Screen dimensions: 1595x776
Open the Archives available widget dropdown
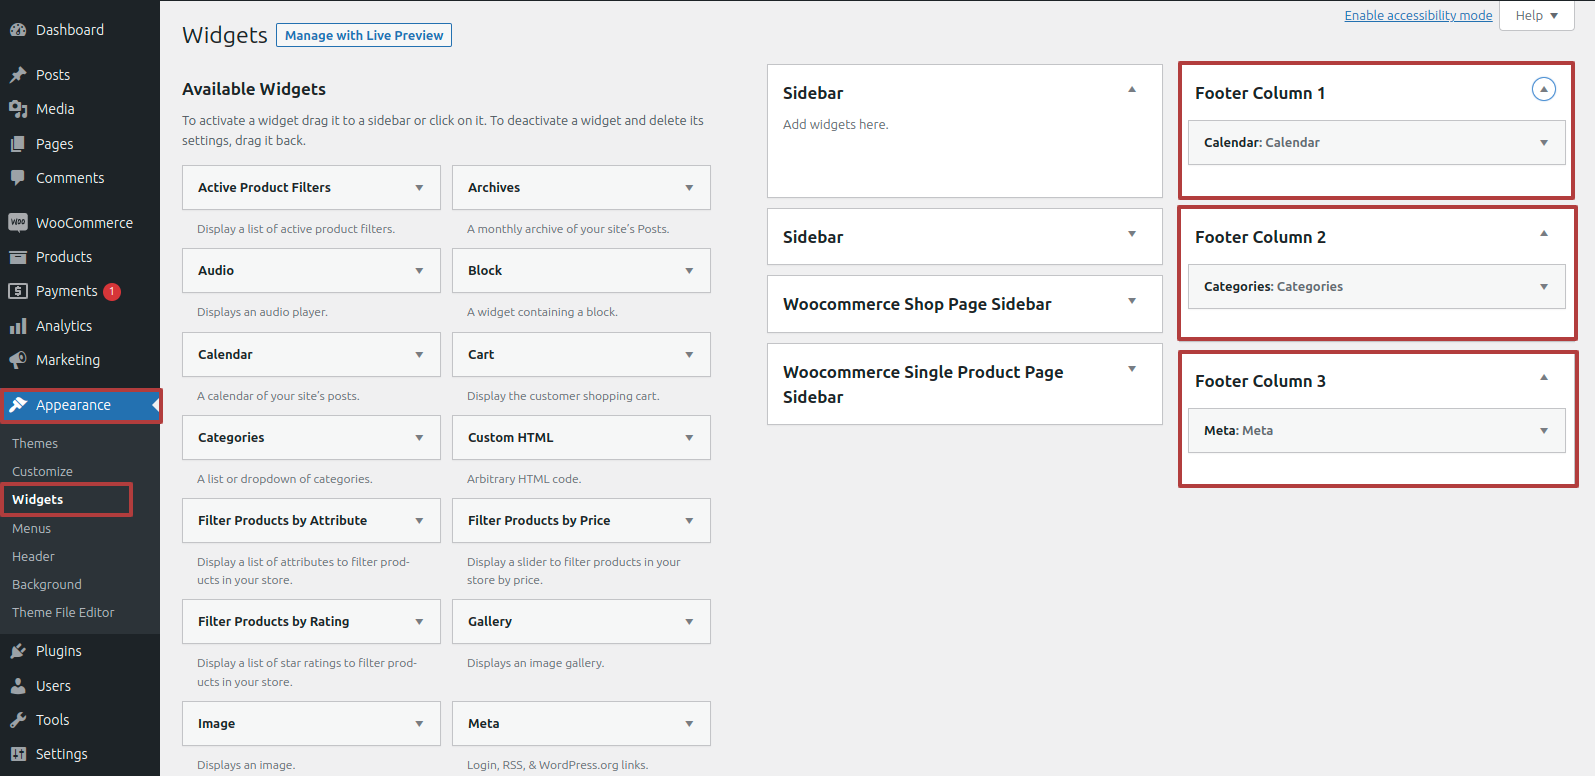click(x=688, y=188)
